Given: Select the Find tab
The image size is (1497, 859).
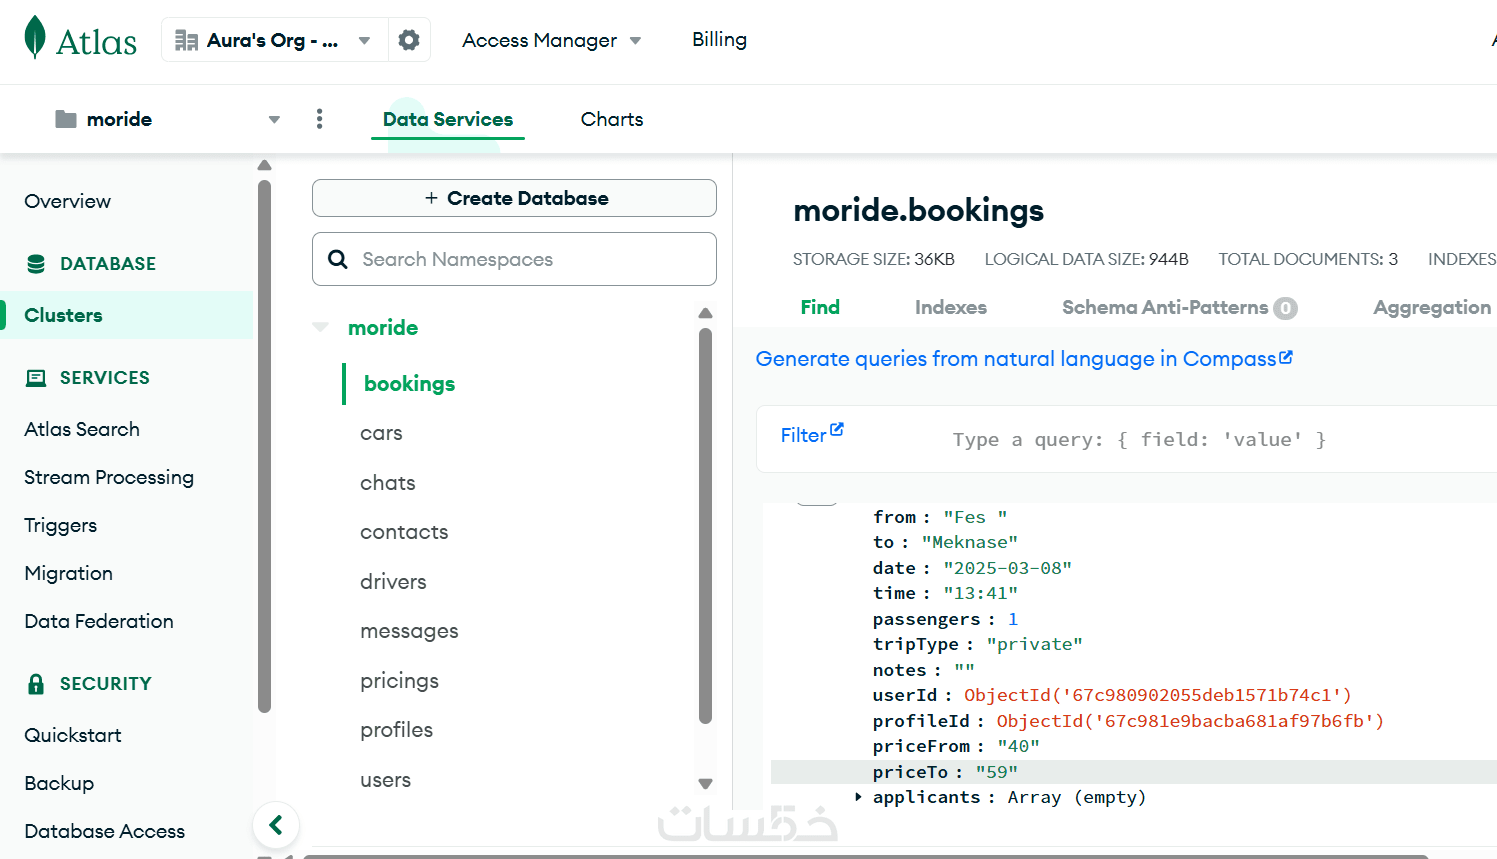Looking at the screenshot, I should [820, 308].
